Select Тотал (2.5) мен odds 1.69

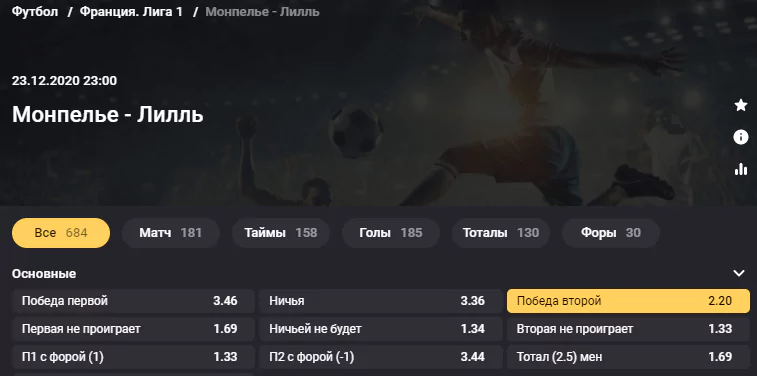pyautogui.click(x=628, y=357)
